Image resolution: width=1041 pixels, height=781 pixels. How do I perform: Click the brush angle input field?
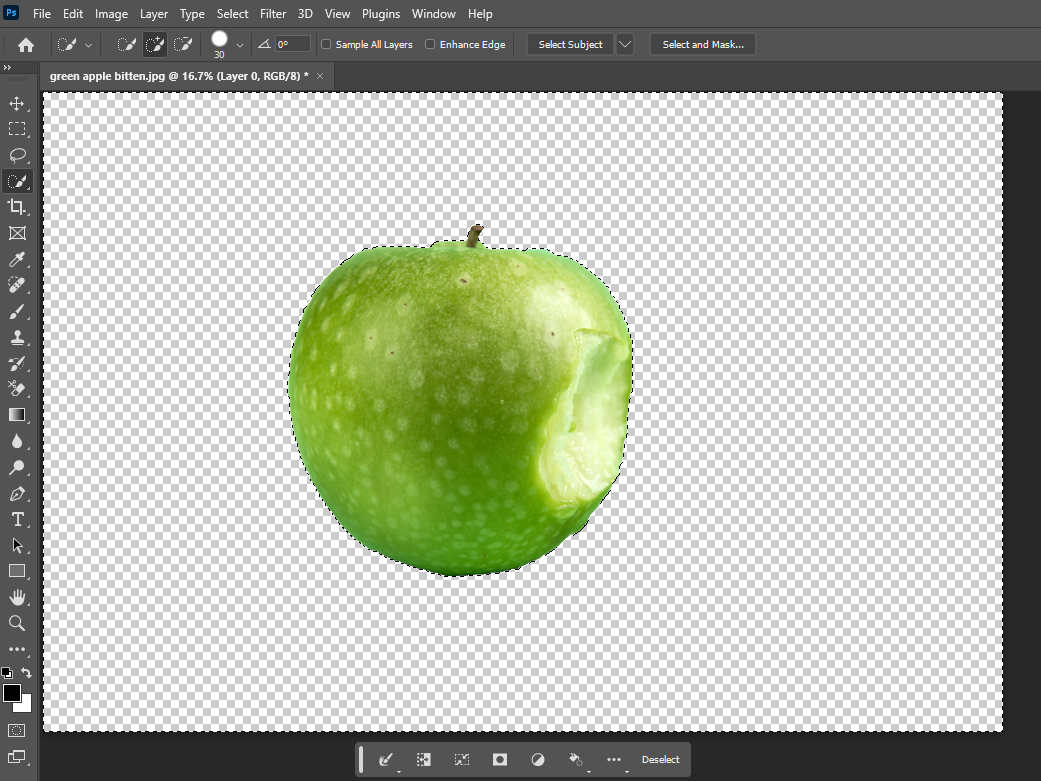pyautogui.click(x=293, y=44)
